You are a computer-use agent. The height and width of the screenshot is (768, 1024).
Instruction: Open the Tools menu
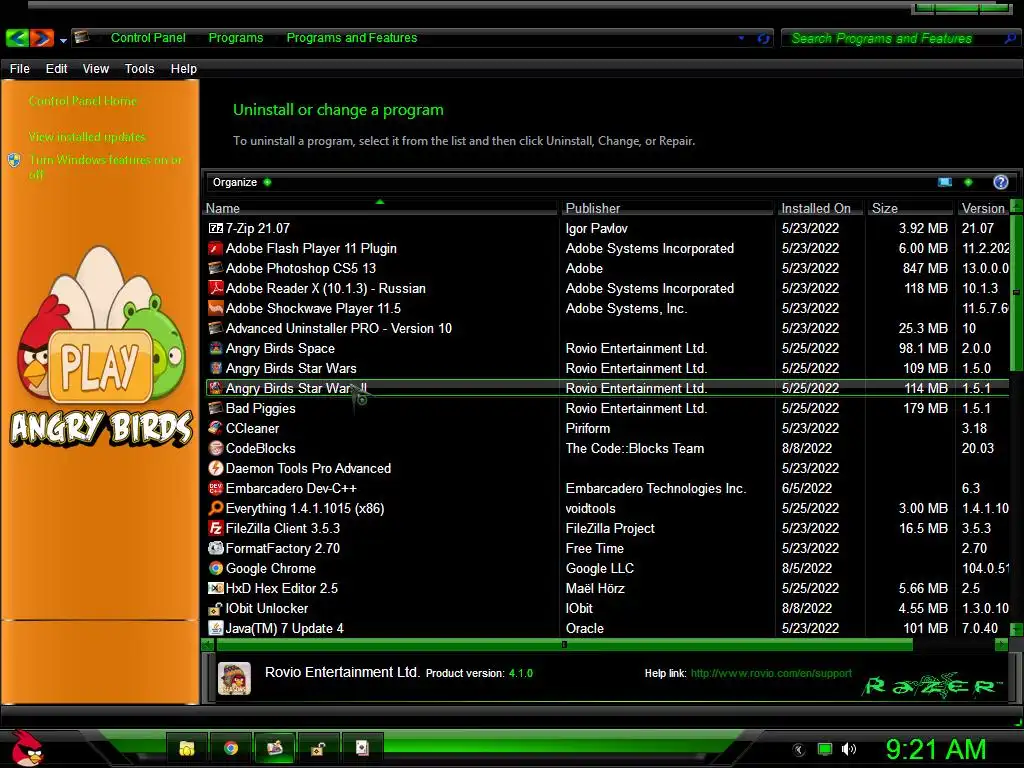(x=139, y=69)
